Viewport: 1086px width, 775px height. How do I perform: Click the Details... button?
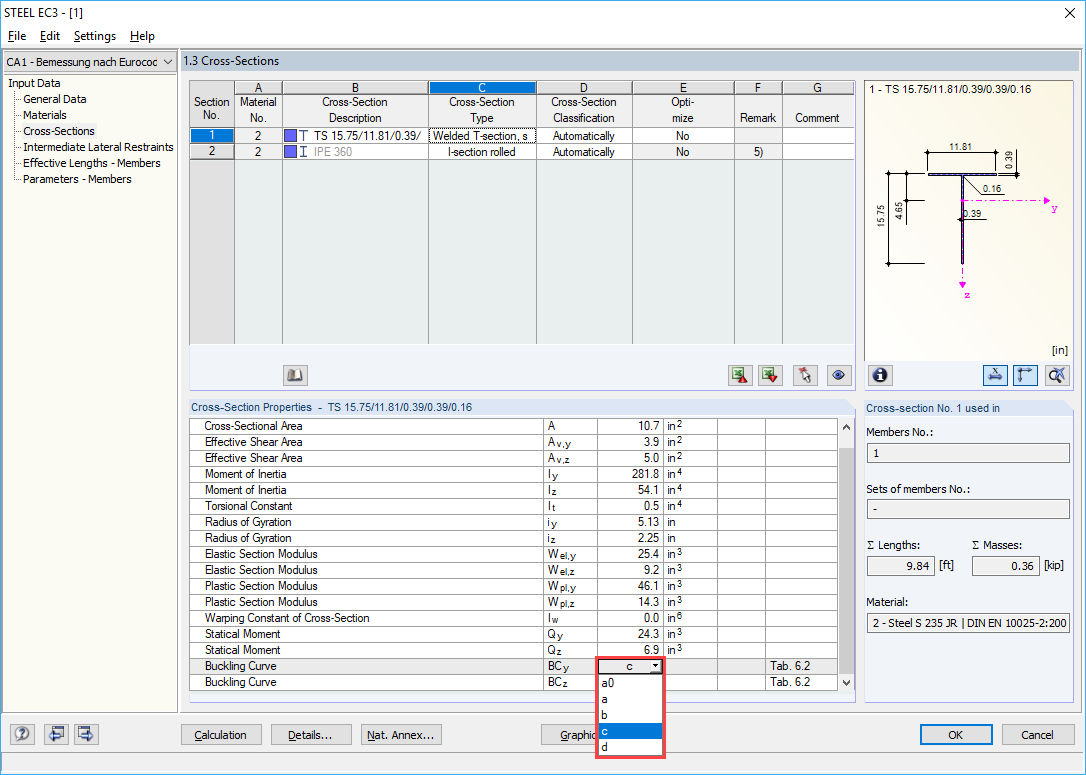[310, 735]
